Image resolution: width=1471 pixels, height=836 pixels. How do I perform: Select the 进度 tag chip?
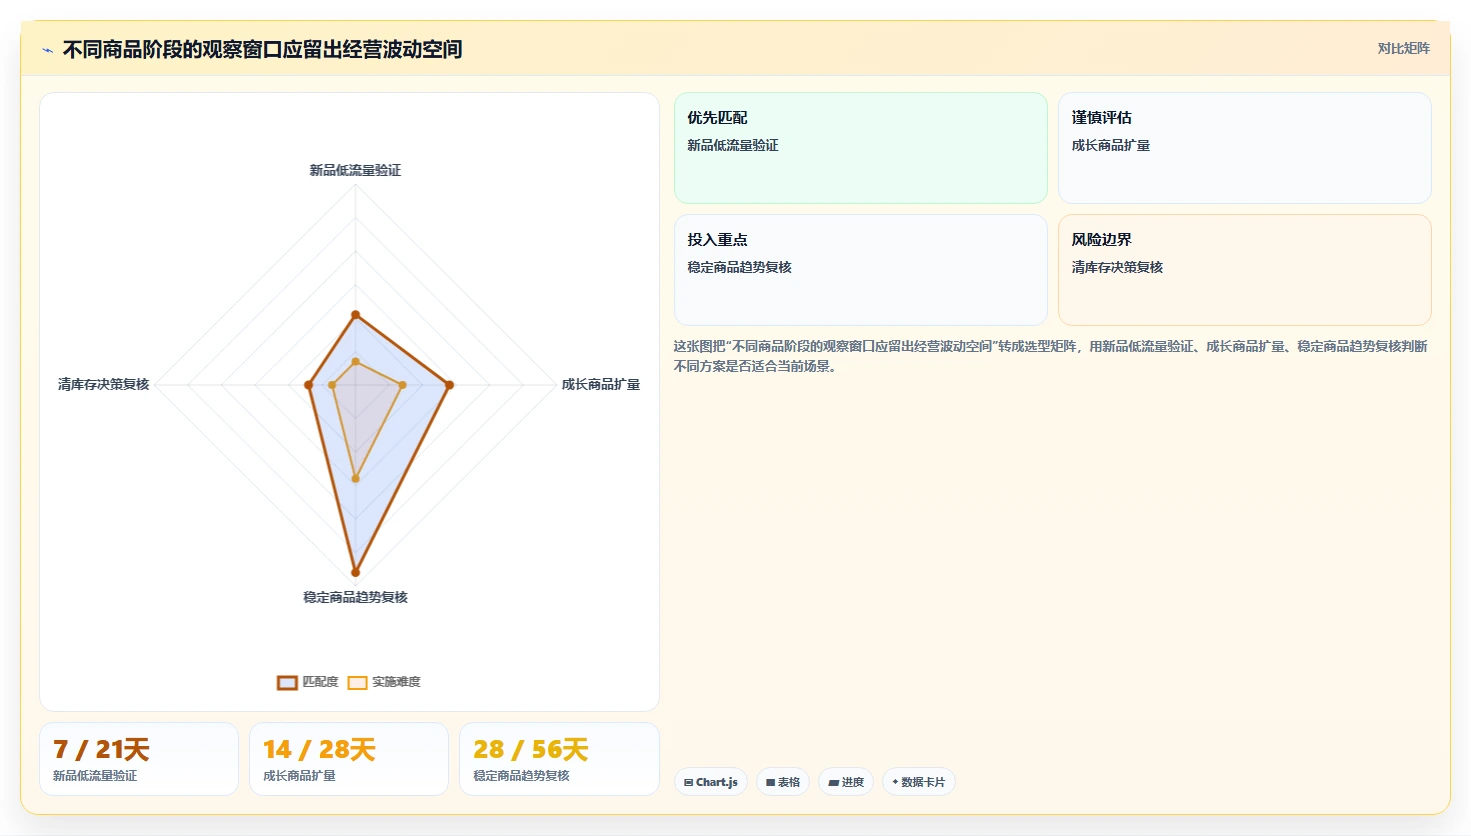[846, 782]
